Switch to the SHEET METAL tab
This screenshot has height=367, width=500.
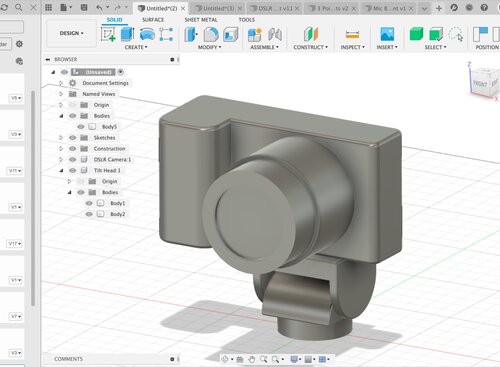(x=201, y=20)
